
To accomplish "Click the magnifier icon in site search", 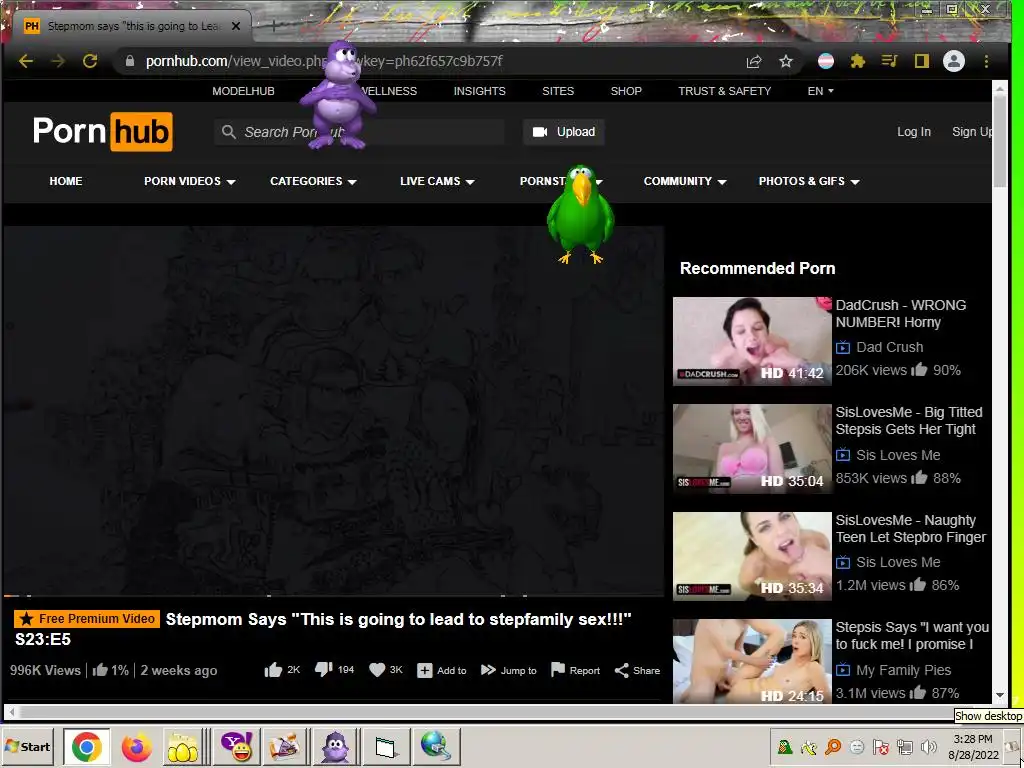I will coord(229,132).
